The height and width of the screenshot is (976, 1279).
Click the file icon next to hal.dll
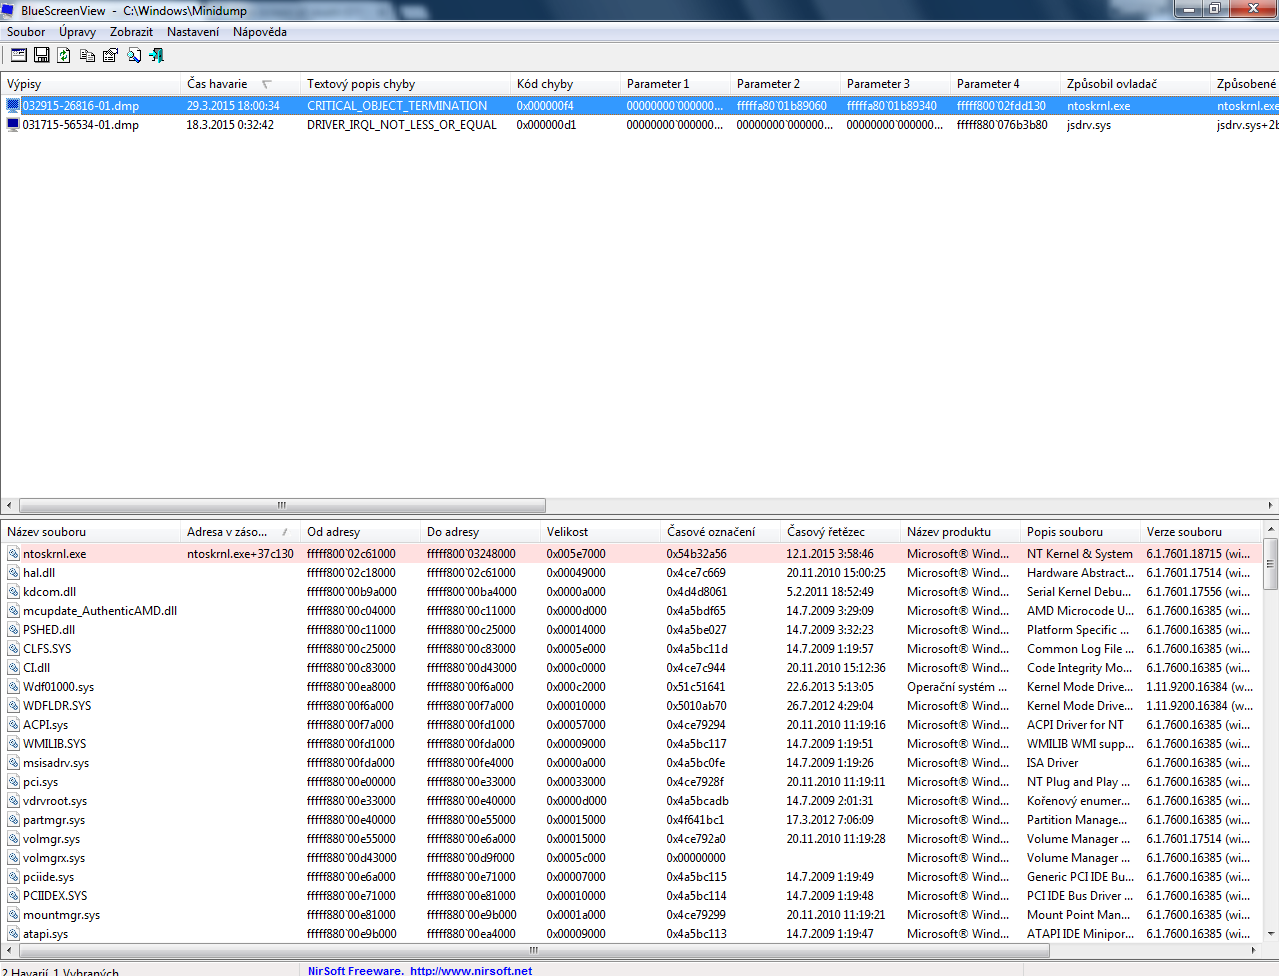[14, 573]
